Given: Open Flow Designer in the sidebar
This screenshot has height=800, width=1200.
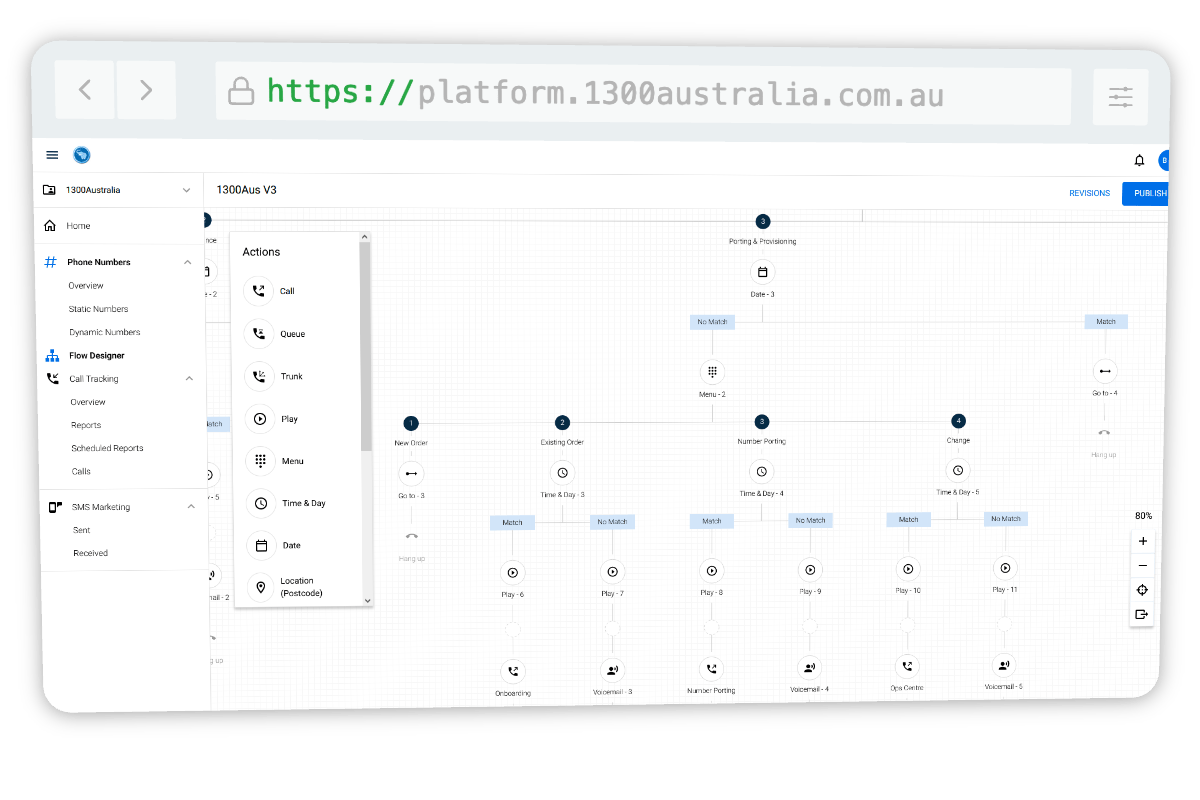Looking at the screenshot, I should coord(96,355).
